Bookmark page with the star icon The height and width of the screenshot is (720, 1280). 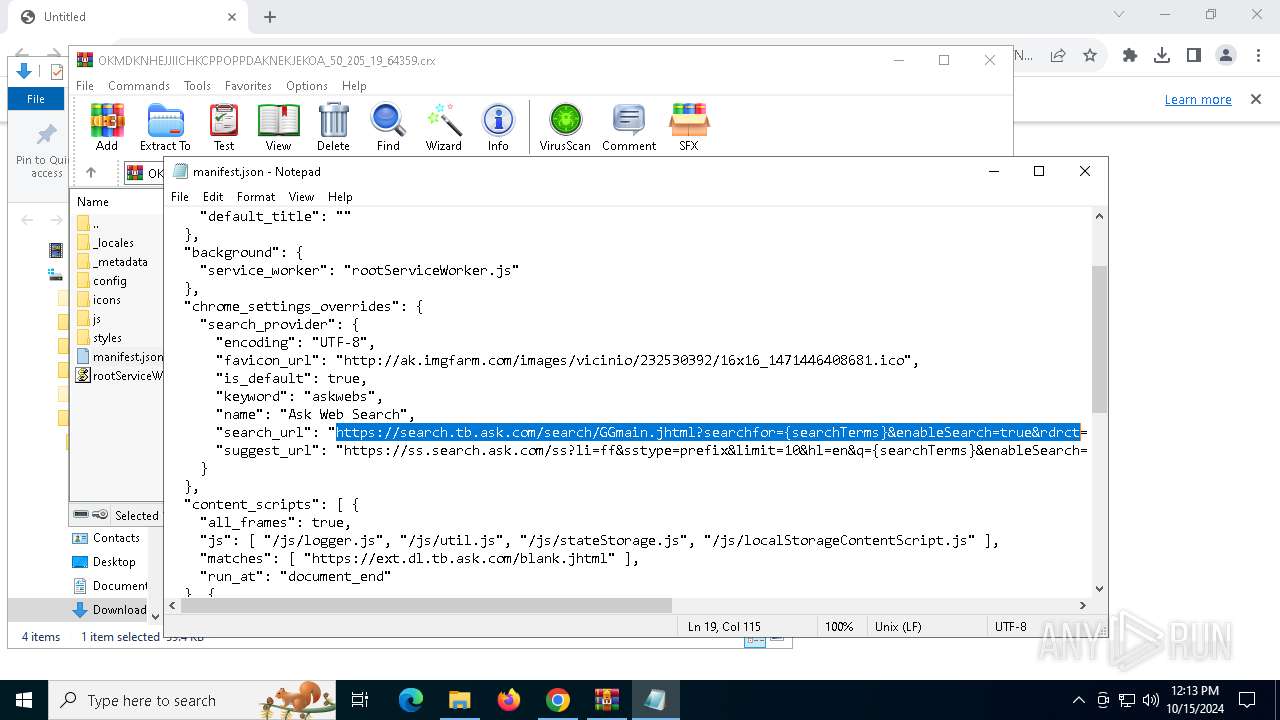click(1090, 56)
